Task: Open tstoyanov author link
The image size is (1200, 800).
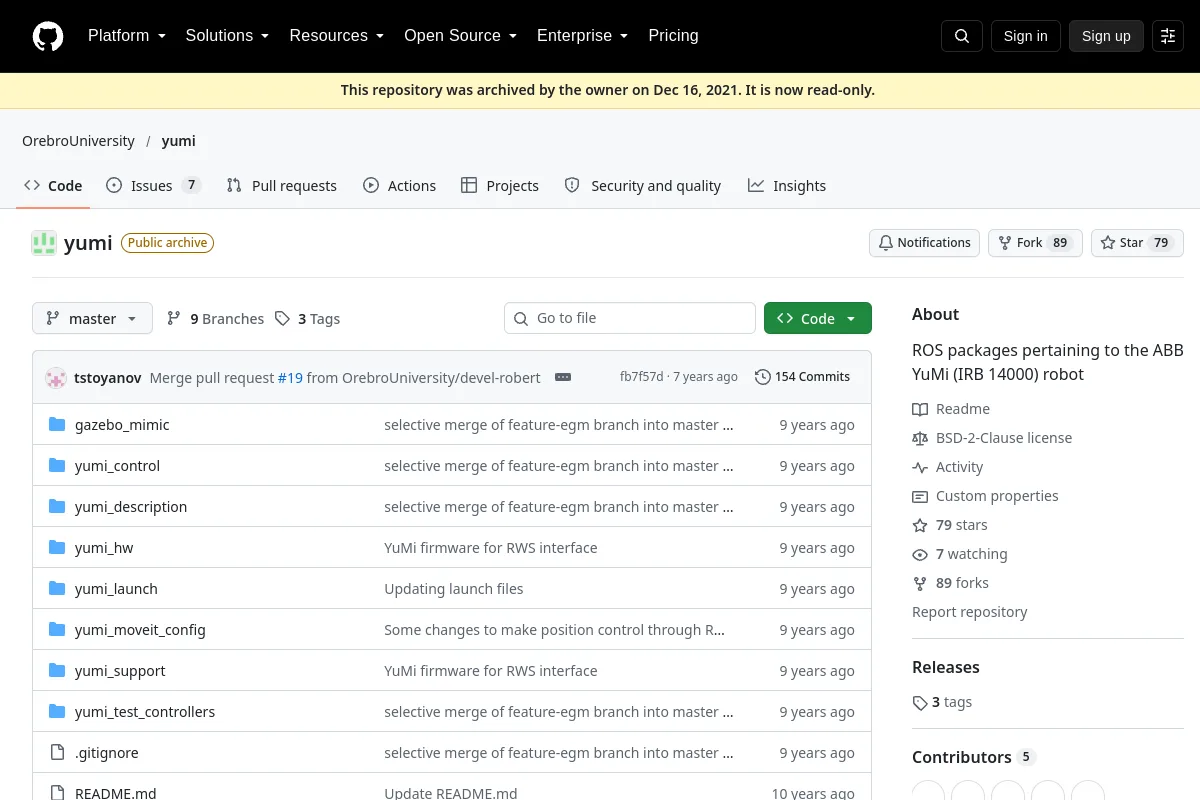Action: click(x=108, y=378)
